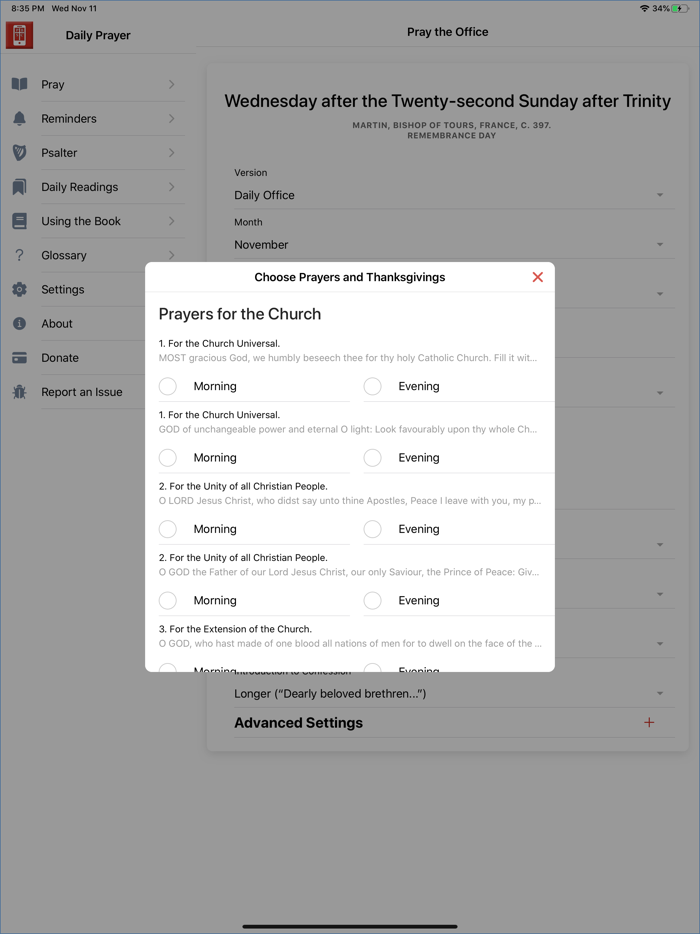Select Morning for O GOD the Father prayer

168,600
